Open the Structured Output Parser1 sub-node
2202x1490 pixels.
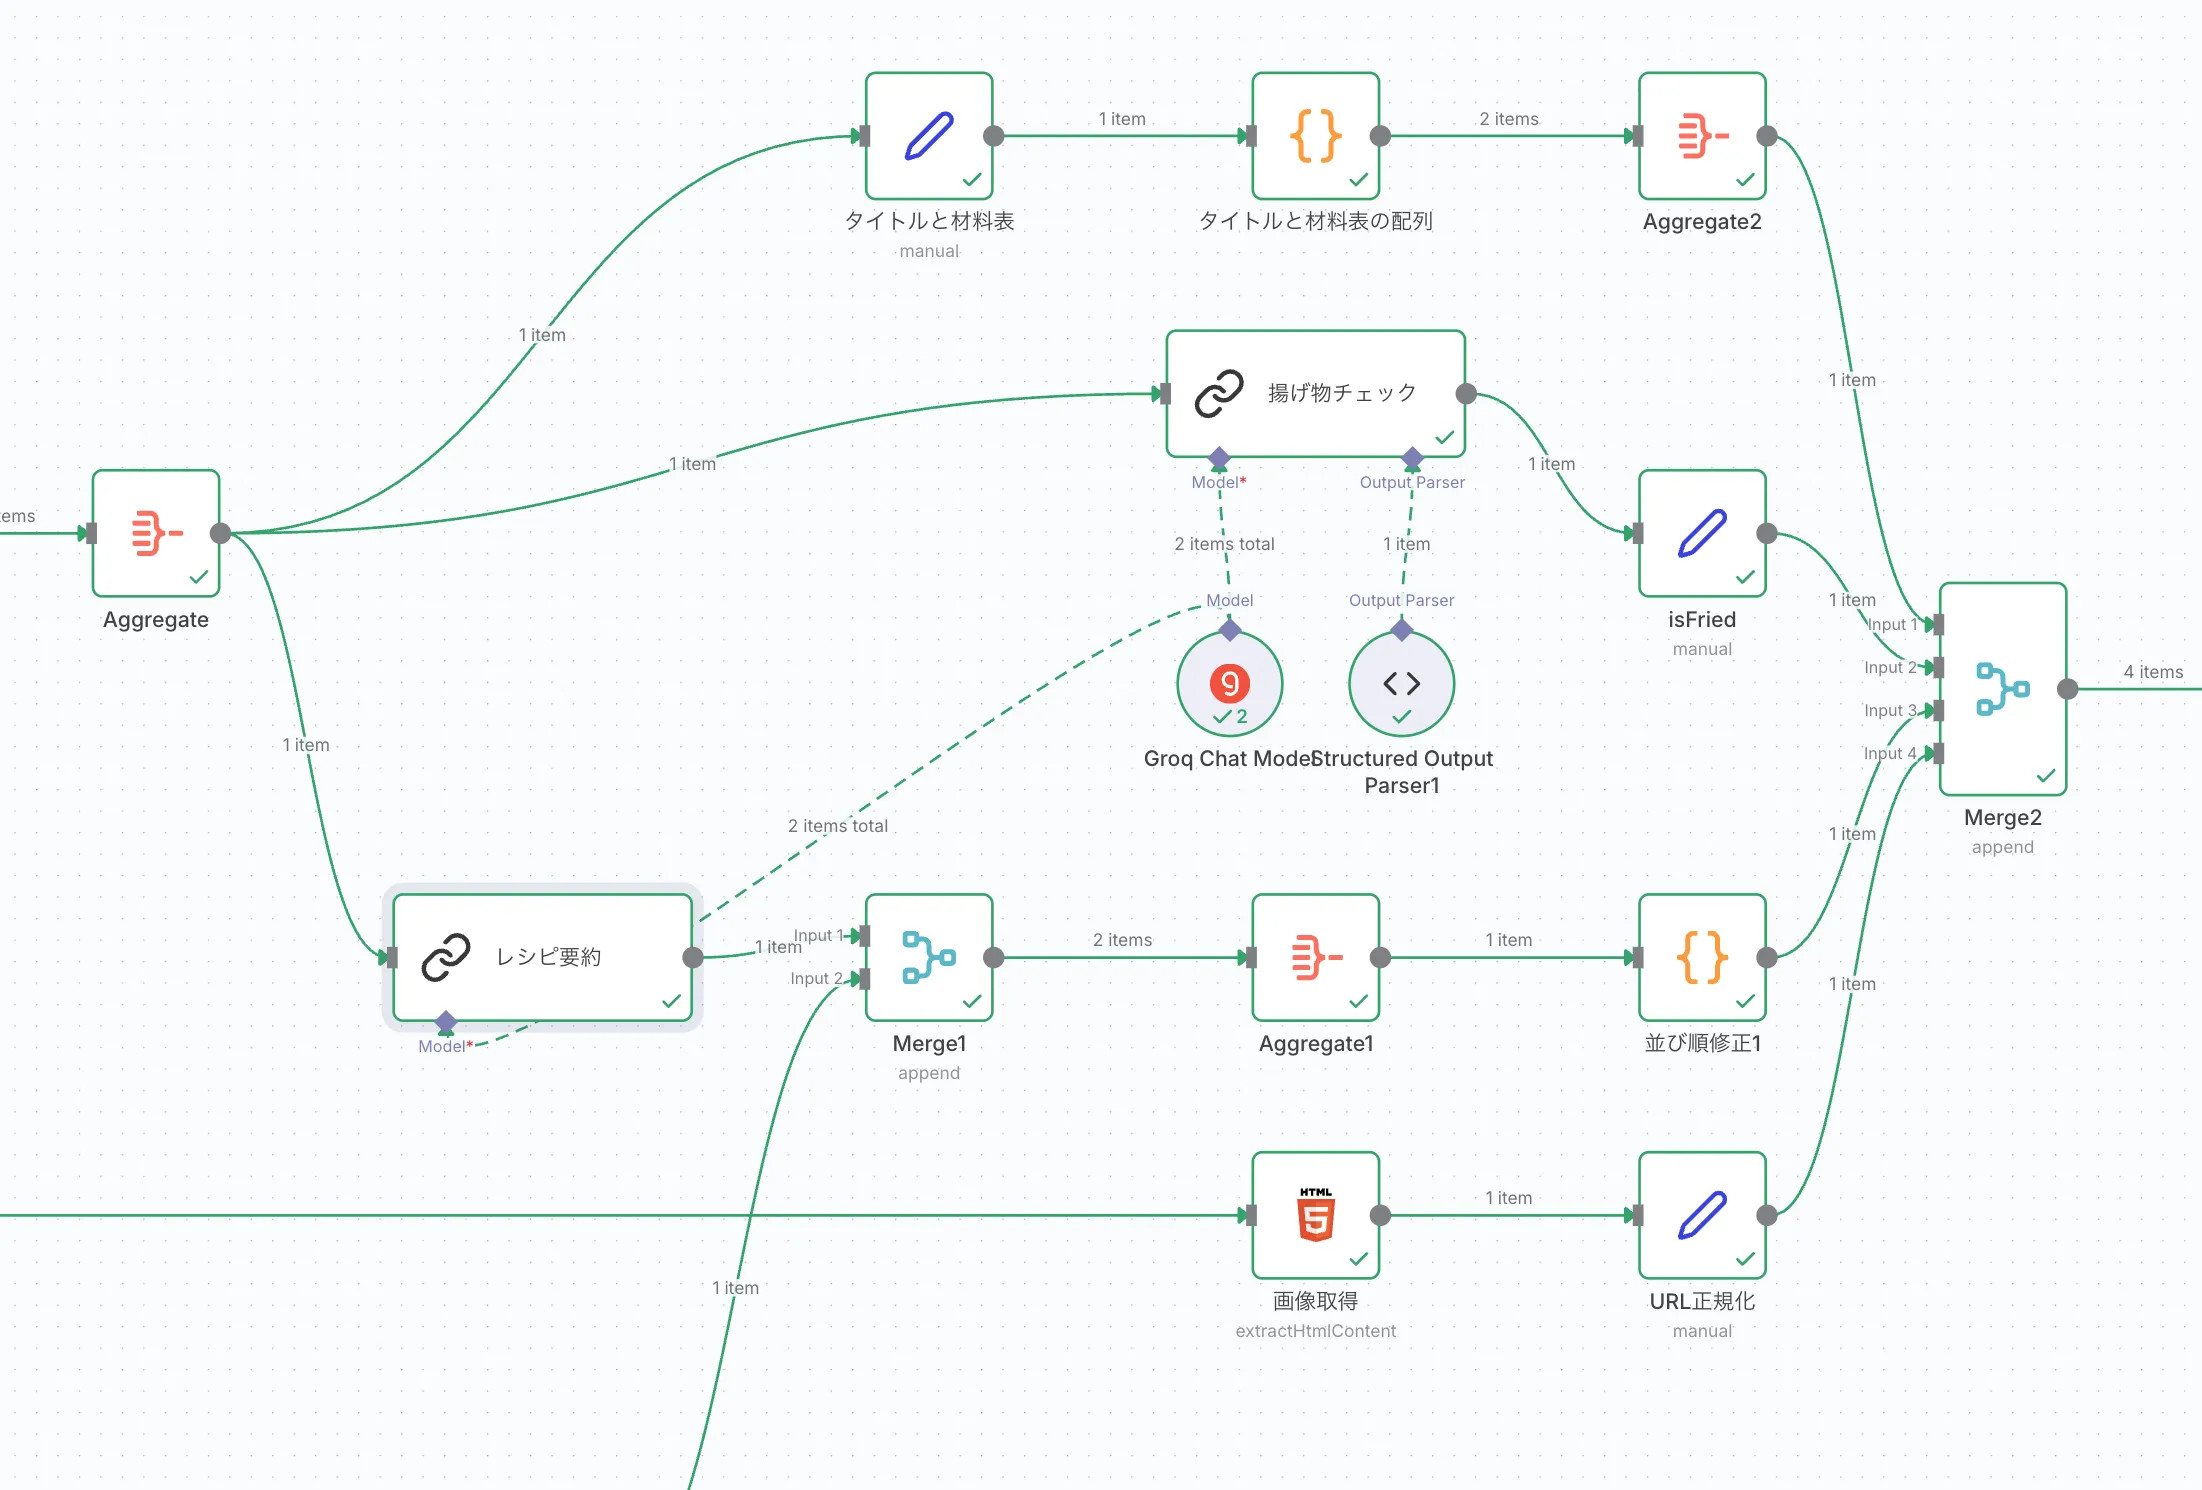coord(1401,684)
